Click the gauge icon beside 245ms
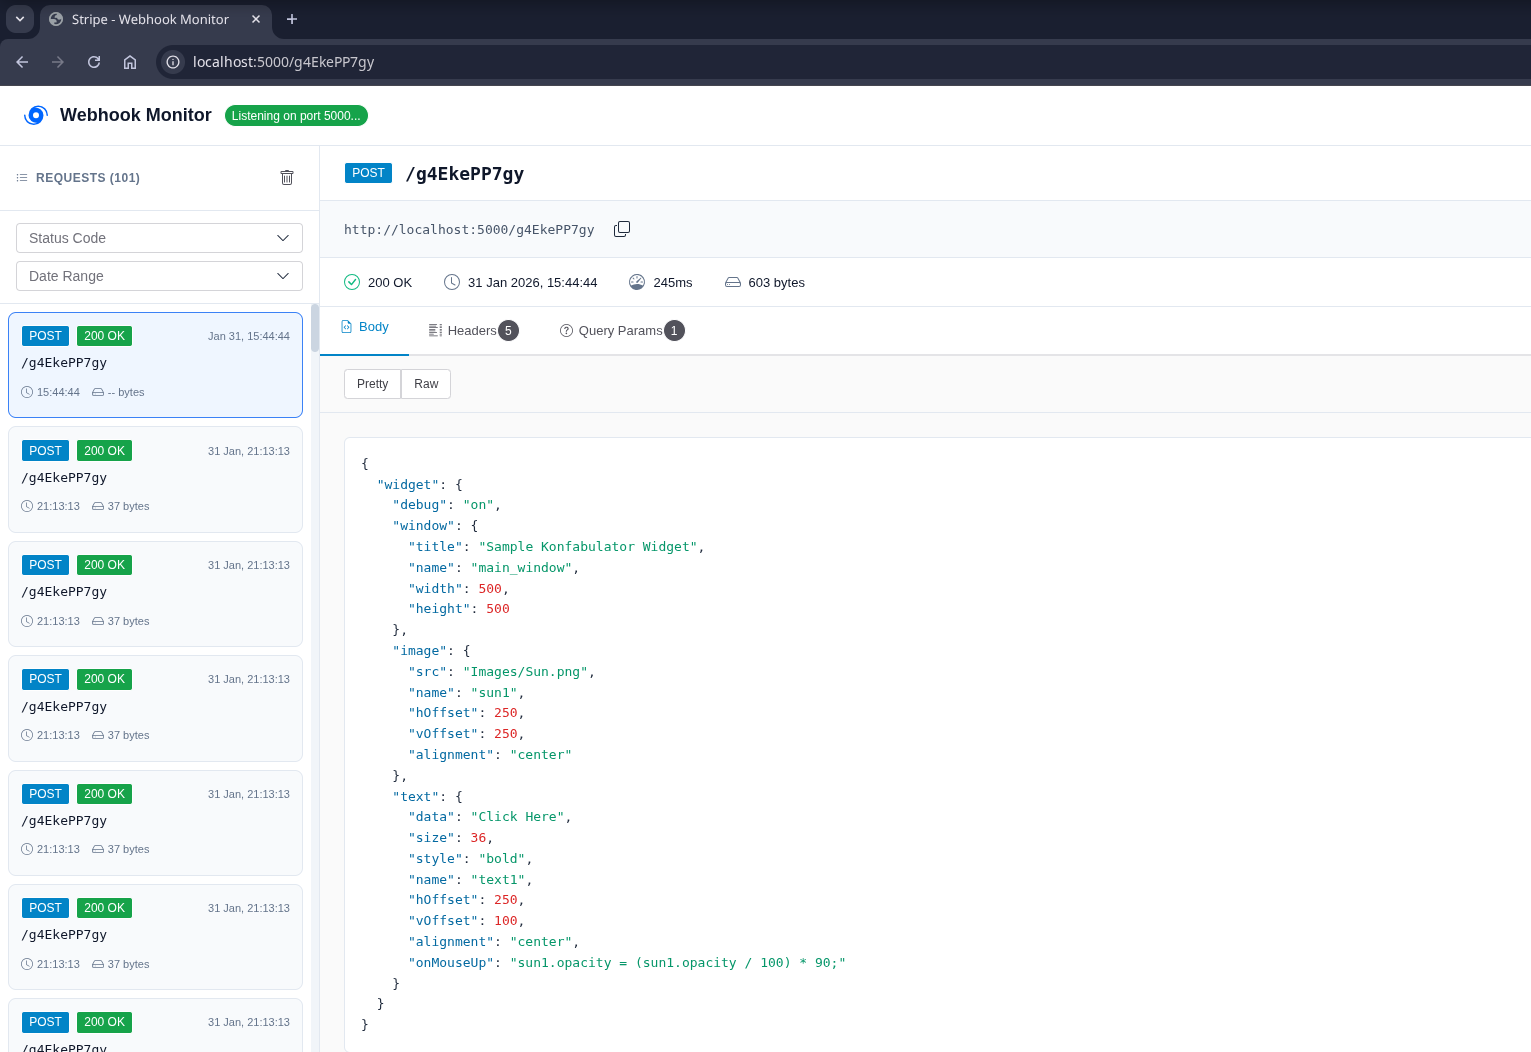This screenshot has height=1052, width=1531. pos(637,282)
